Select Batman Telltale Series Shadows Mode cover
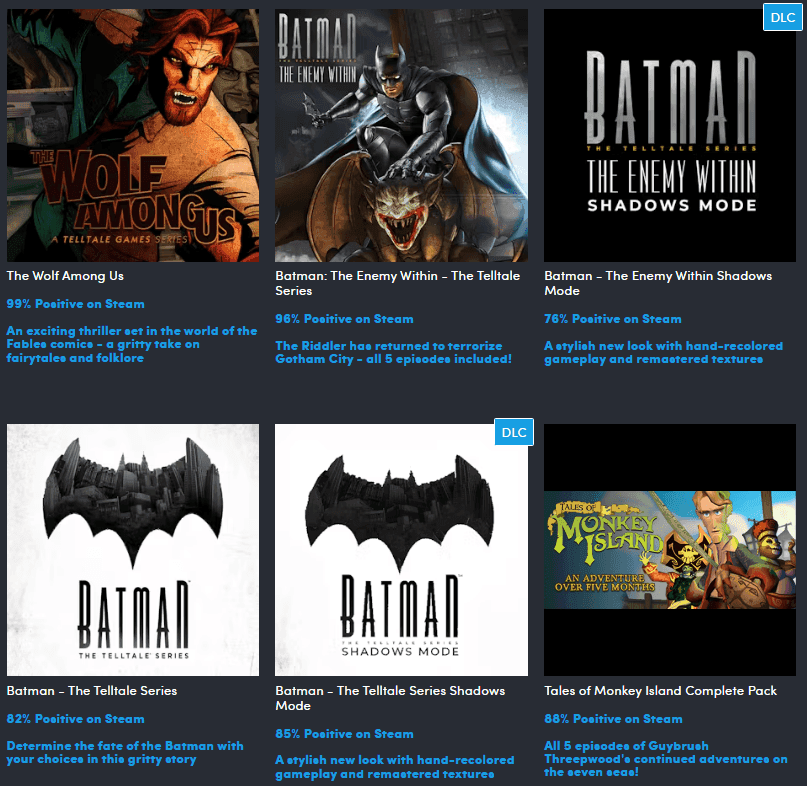The height and width of the screenshot is (786, 807). 401,550
